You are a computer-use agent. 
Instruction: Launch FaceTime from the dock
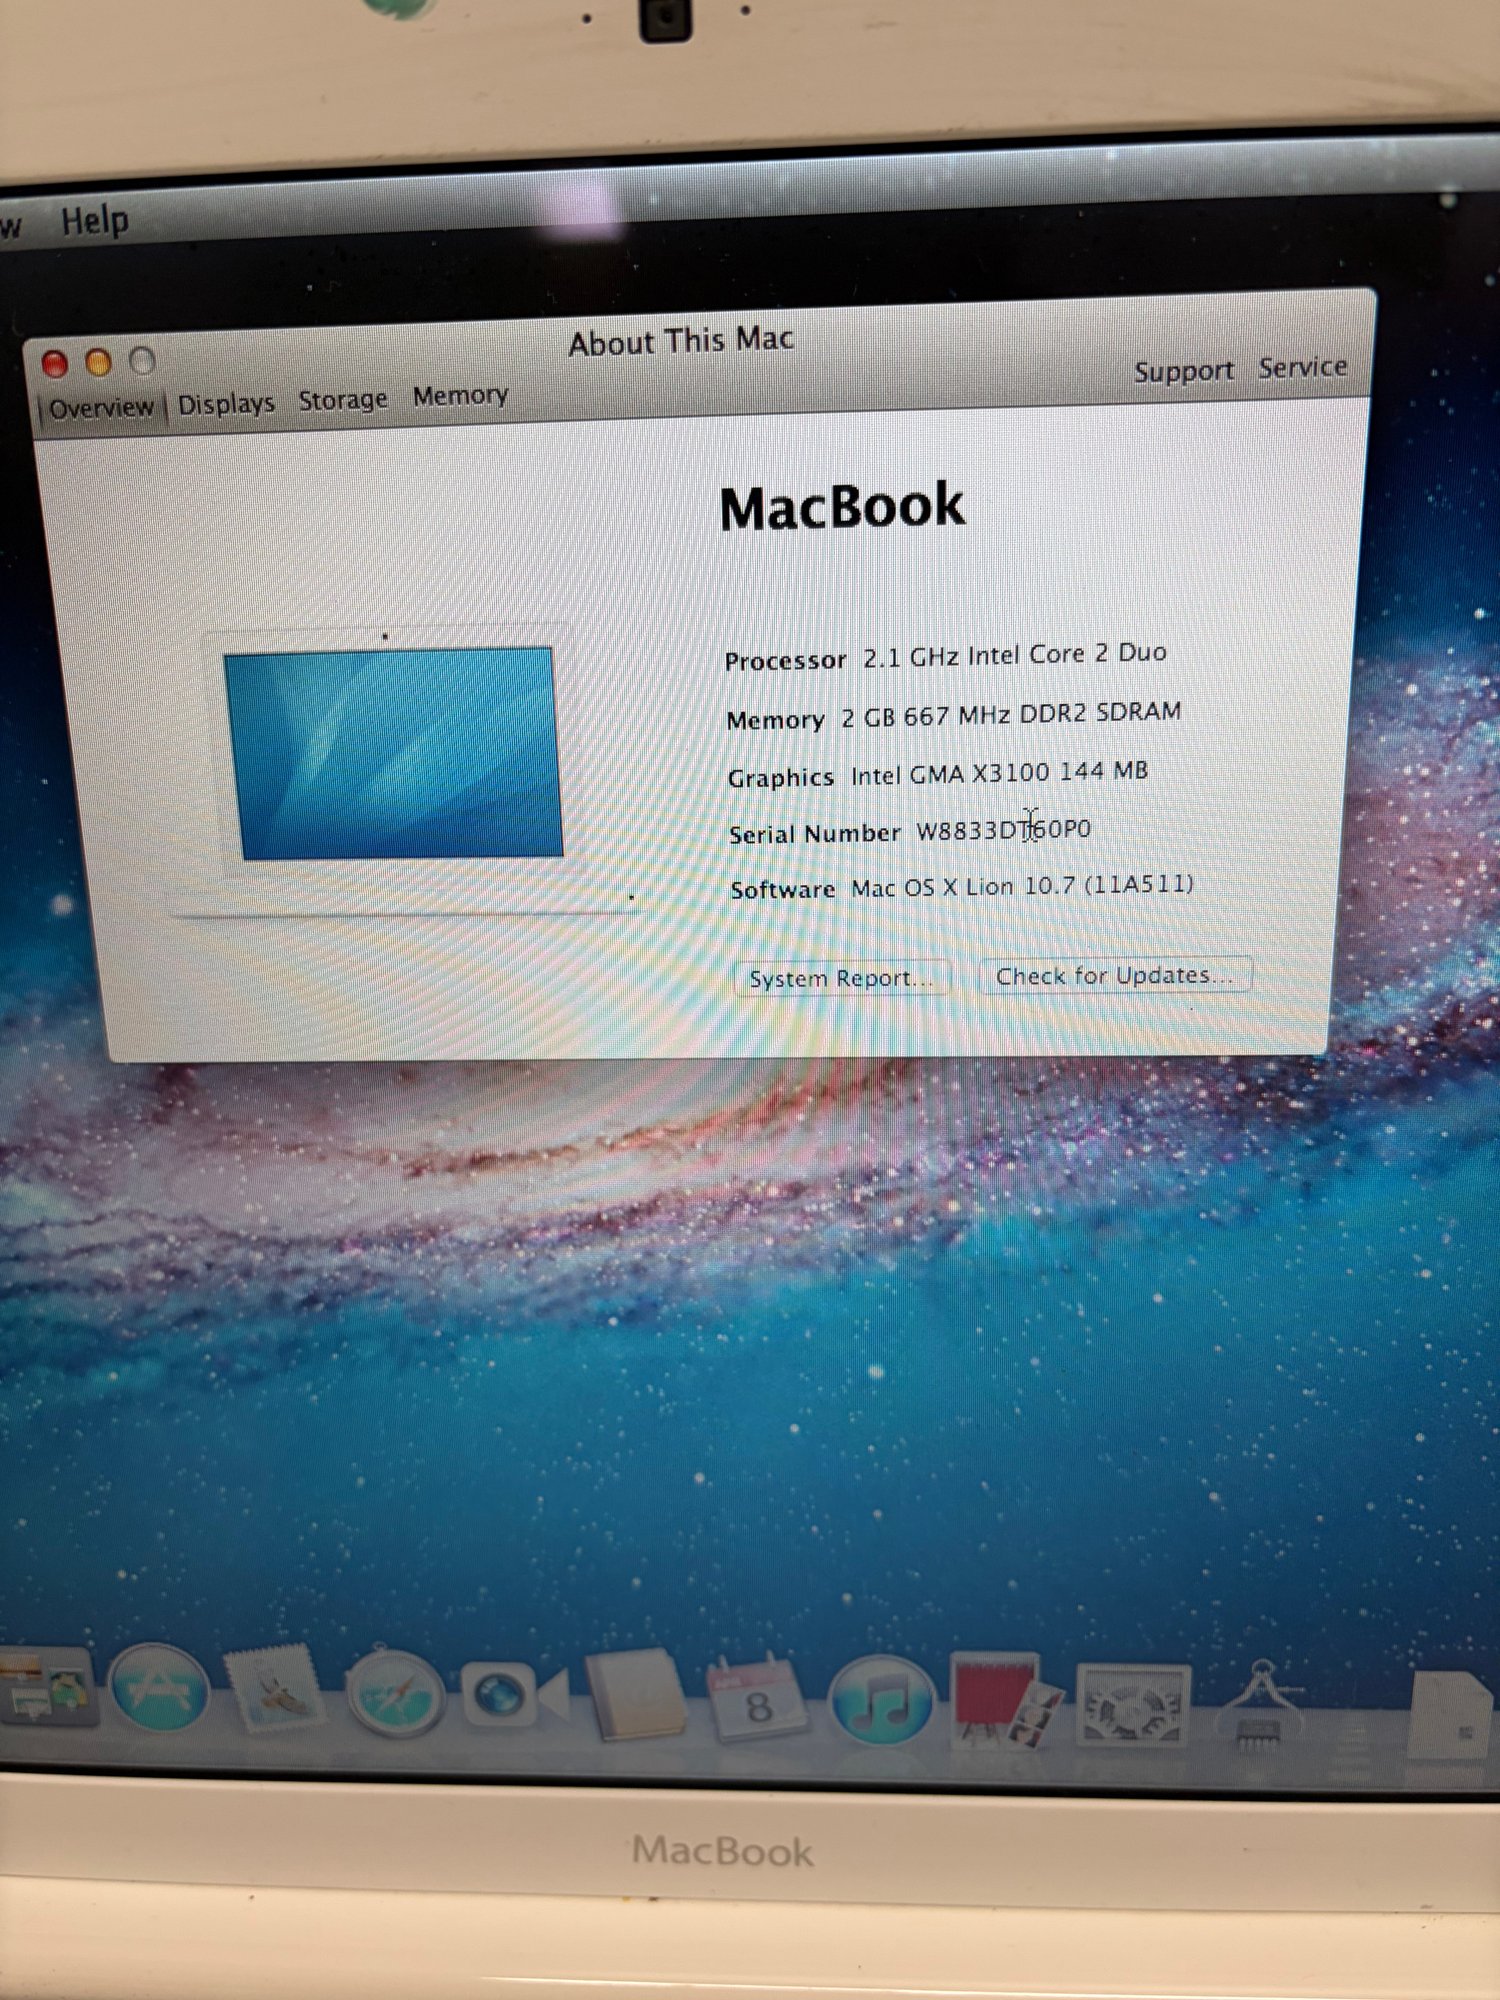click(512, 1697)
